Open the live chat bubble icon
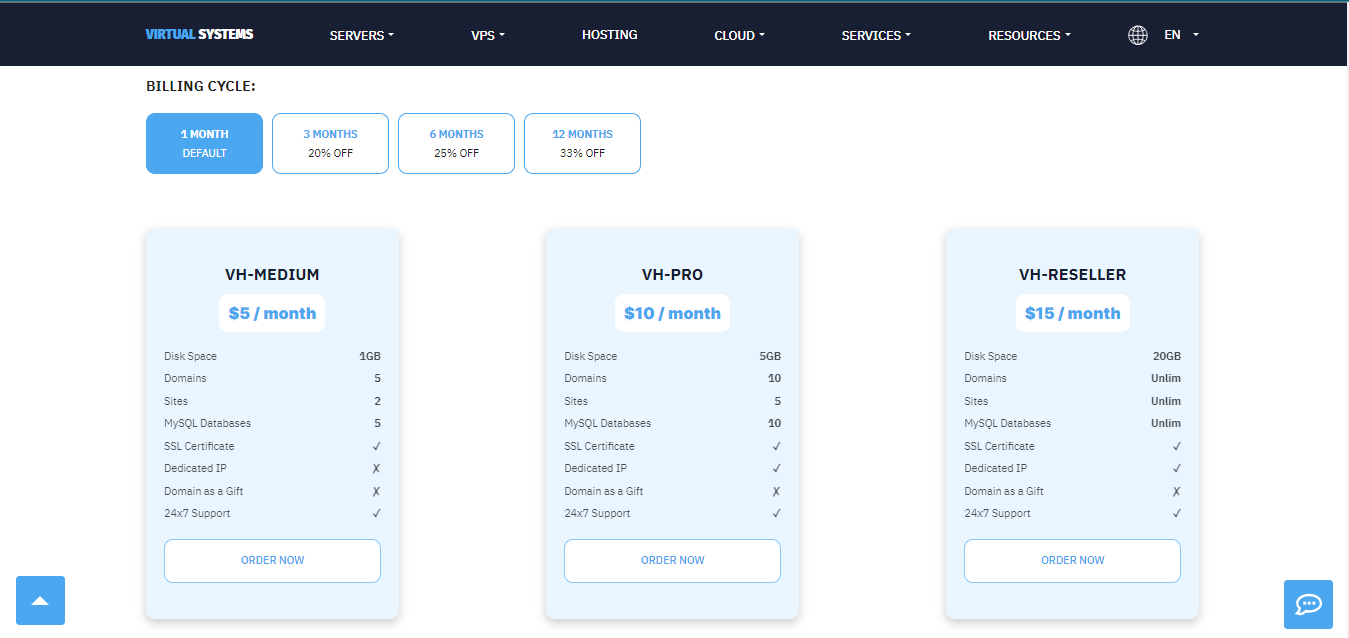Screen dimensions: 1349x638 1308,604
